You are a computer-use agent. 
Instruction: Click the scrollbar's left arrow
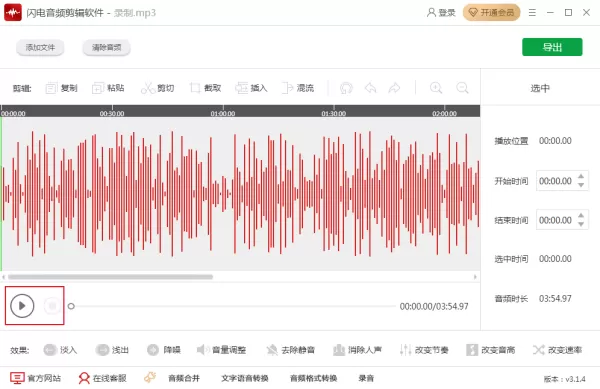coord(3,277)
